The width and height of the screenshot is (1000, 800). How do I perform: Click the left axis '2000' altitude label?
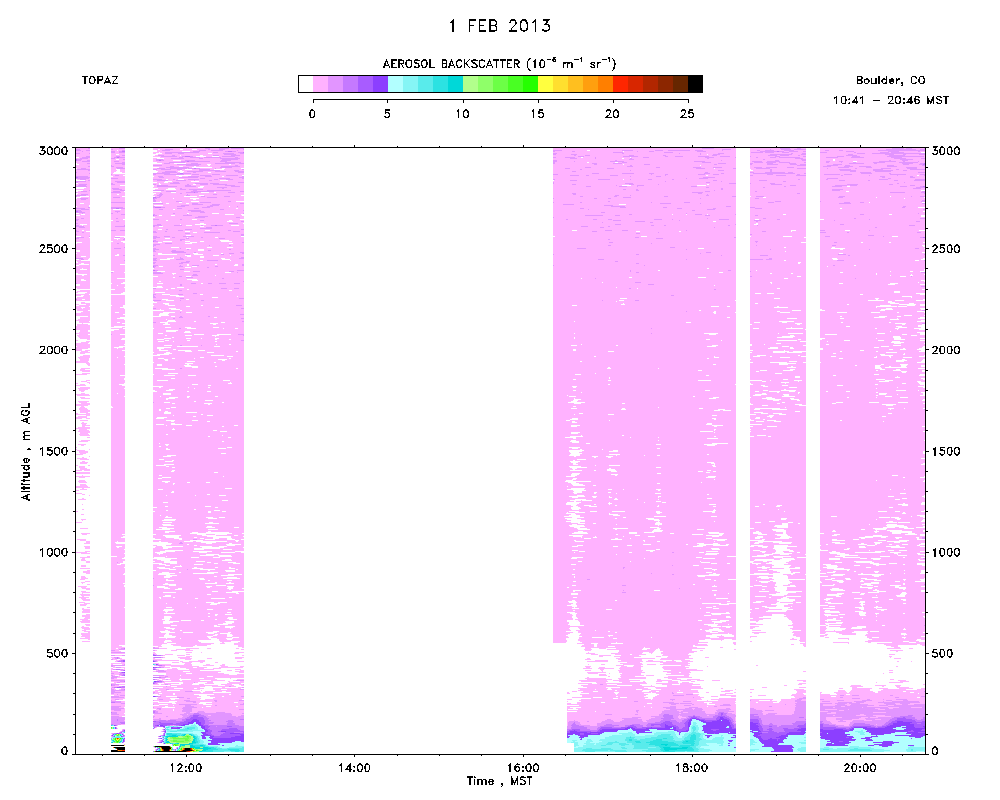[x=54, y=350]
